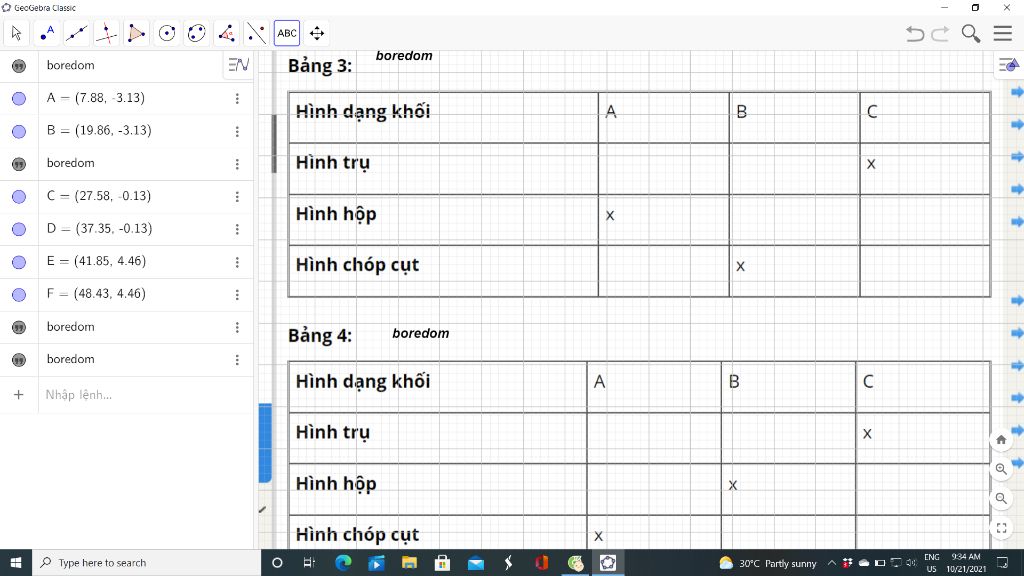Viewport: 1024px width, 576px height.
Task: Select the Ellipse conic tool
Action: (x=197, y=33)
